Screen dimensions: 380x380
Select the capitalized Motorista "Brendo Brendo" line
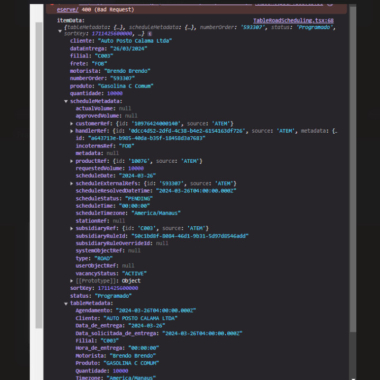coord(116,356)
